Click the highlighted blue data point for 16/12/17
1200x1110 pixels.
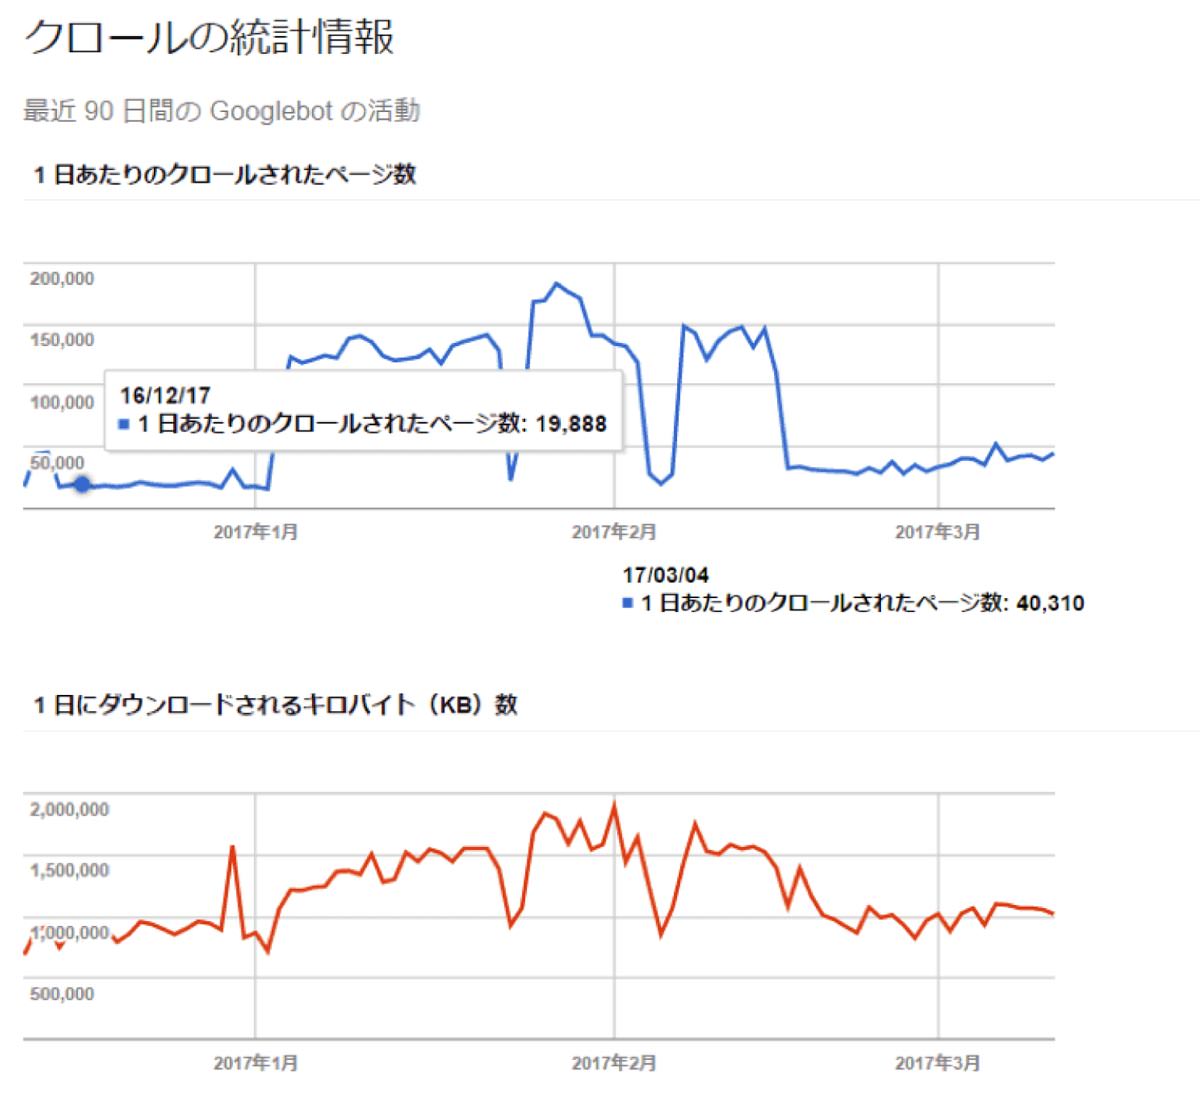pyautogui.click(x=83, y=484)
